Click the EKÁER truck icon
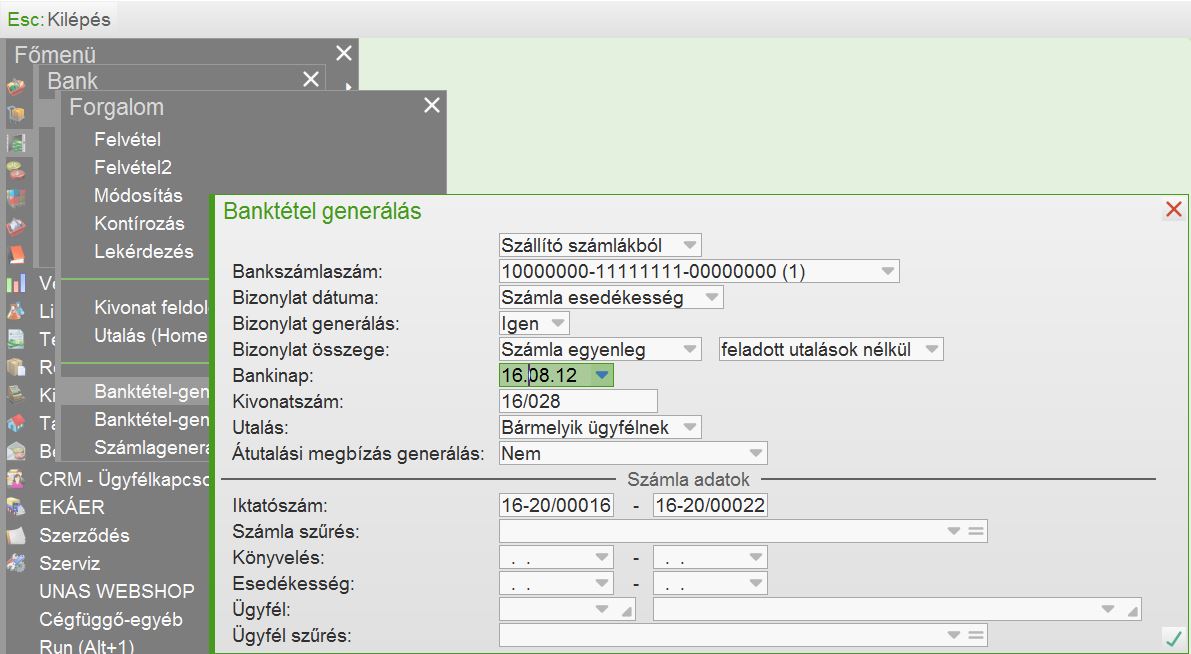Screen dimensions: 1191x654 click(16, 507)
